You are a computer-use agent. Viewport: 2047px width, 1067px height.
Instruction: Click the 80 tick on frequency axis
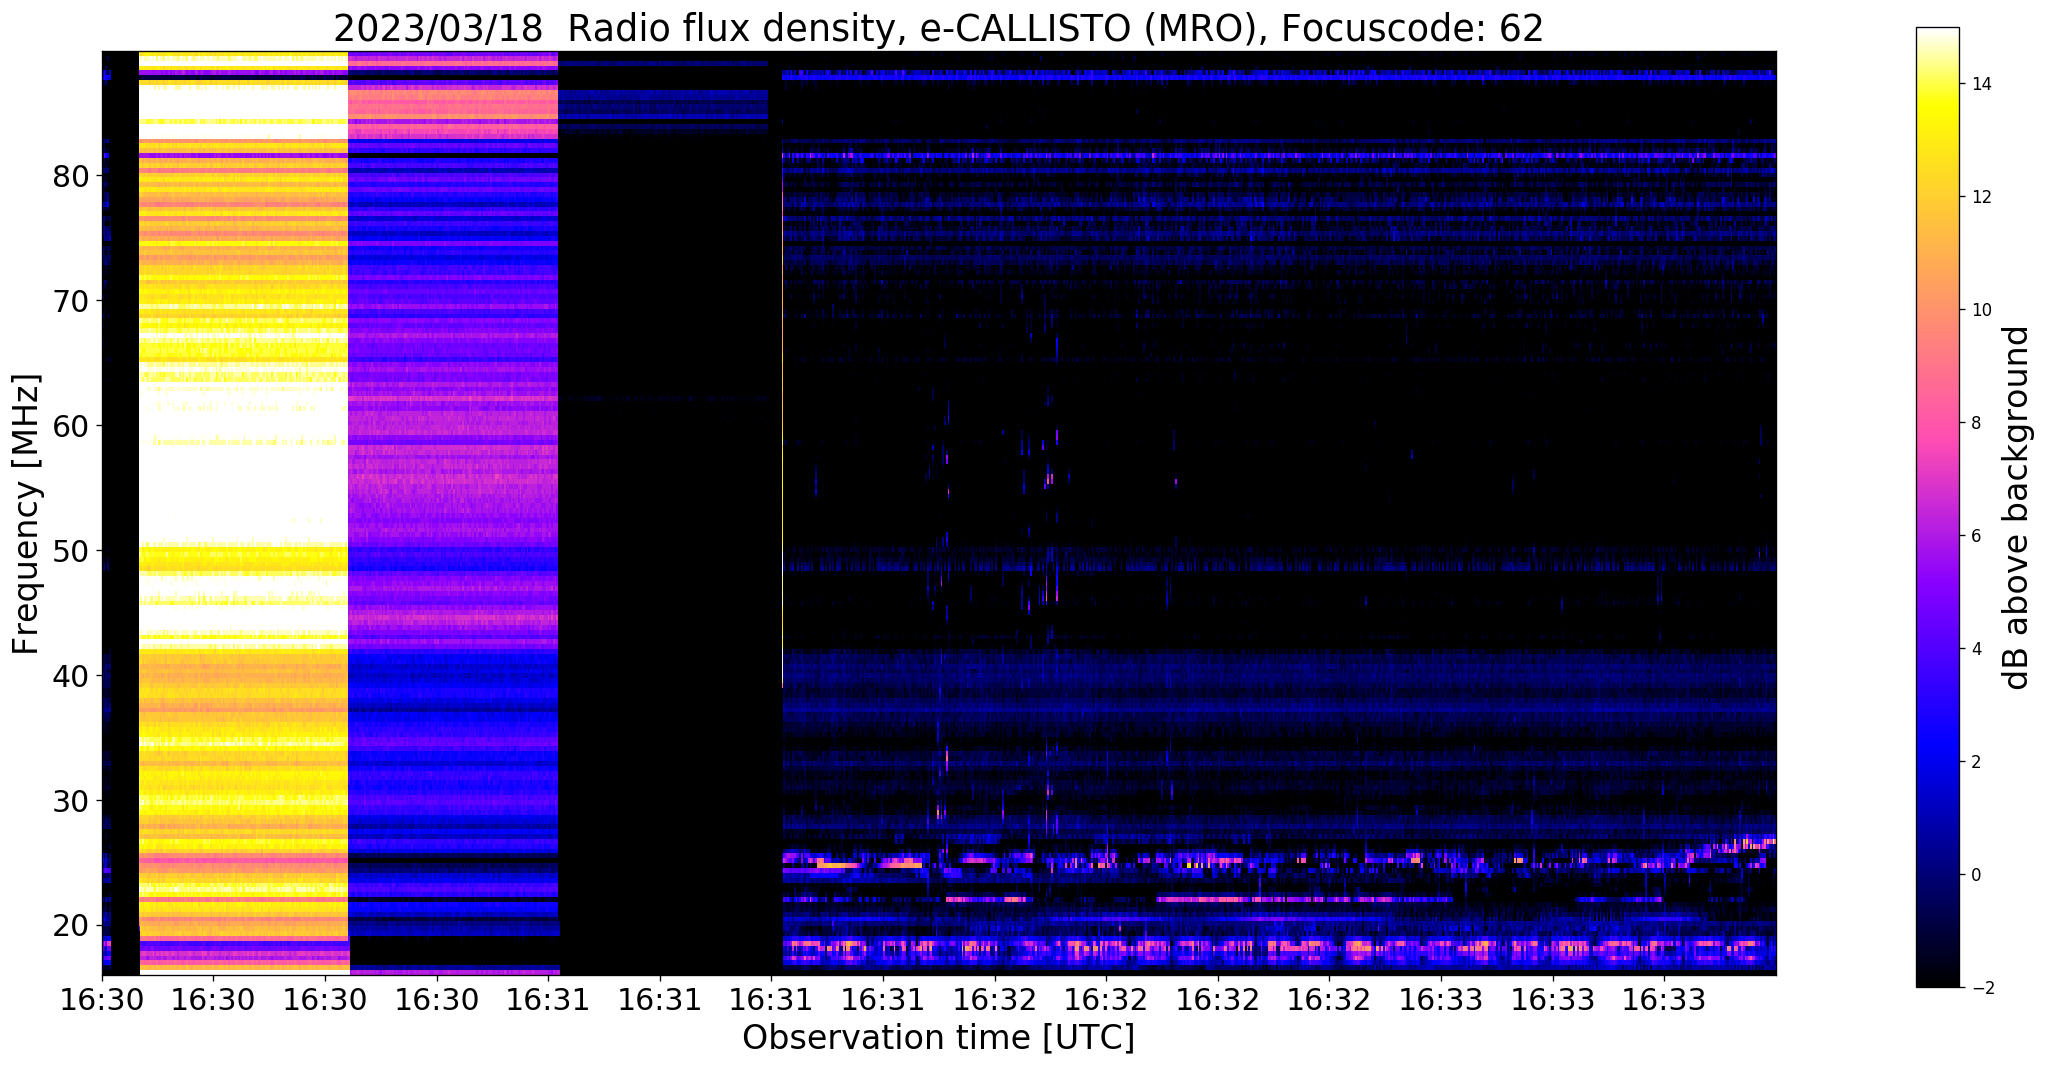point(70,176)
